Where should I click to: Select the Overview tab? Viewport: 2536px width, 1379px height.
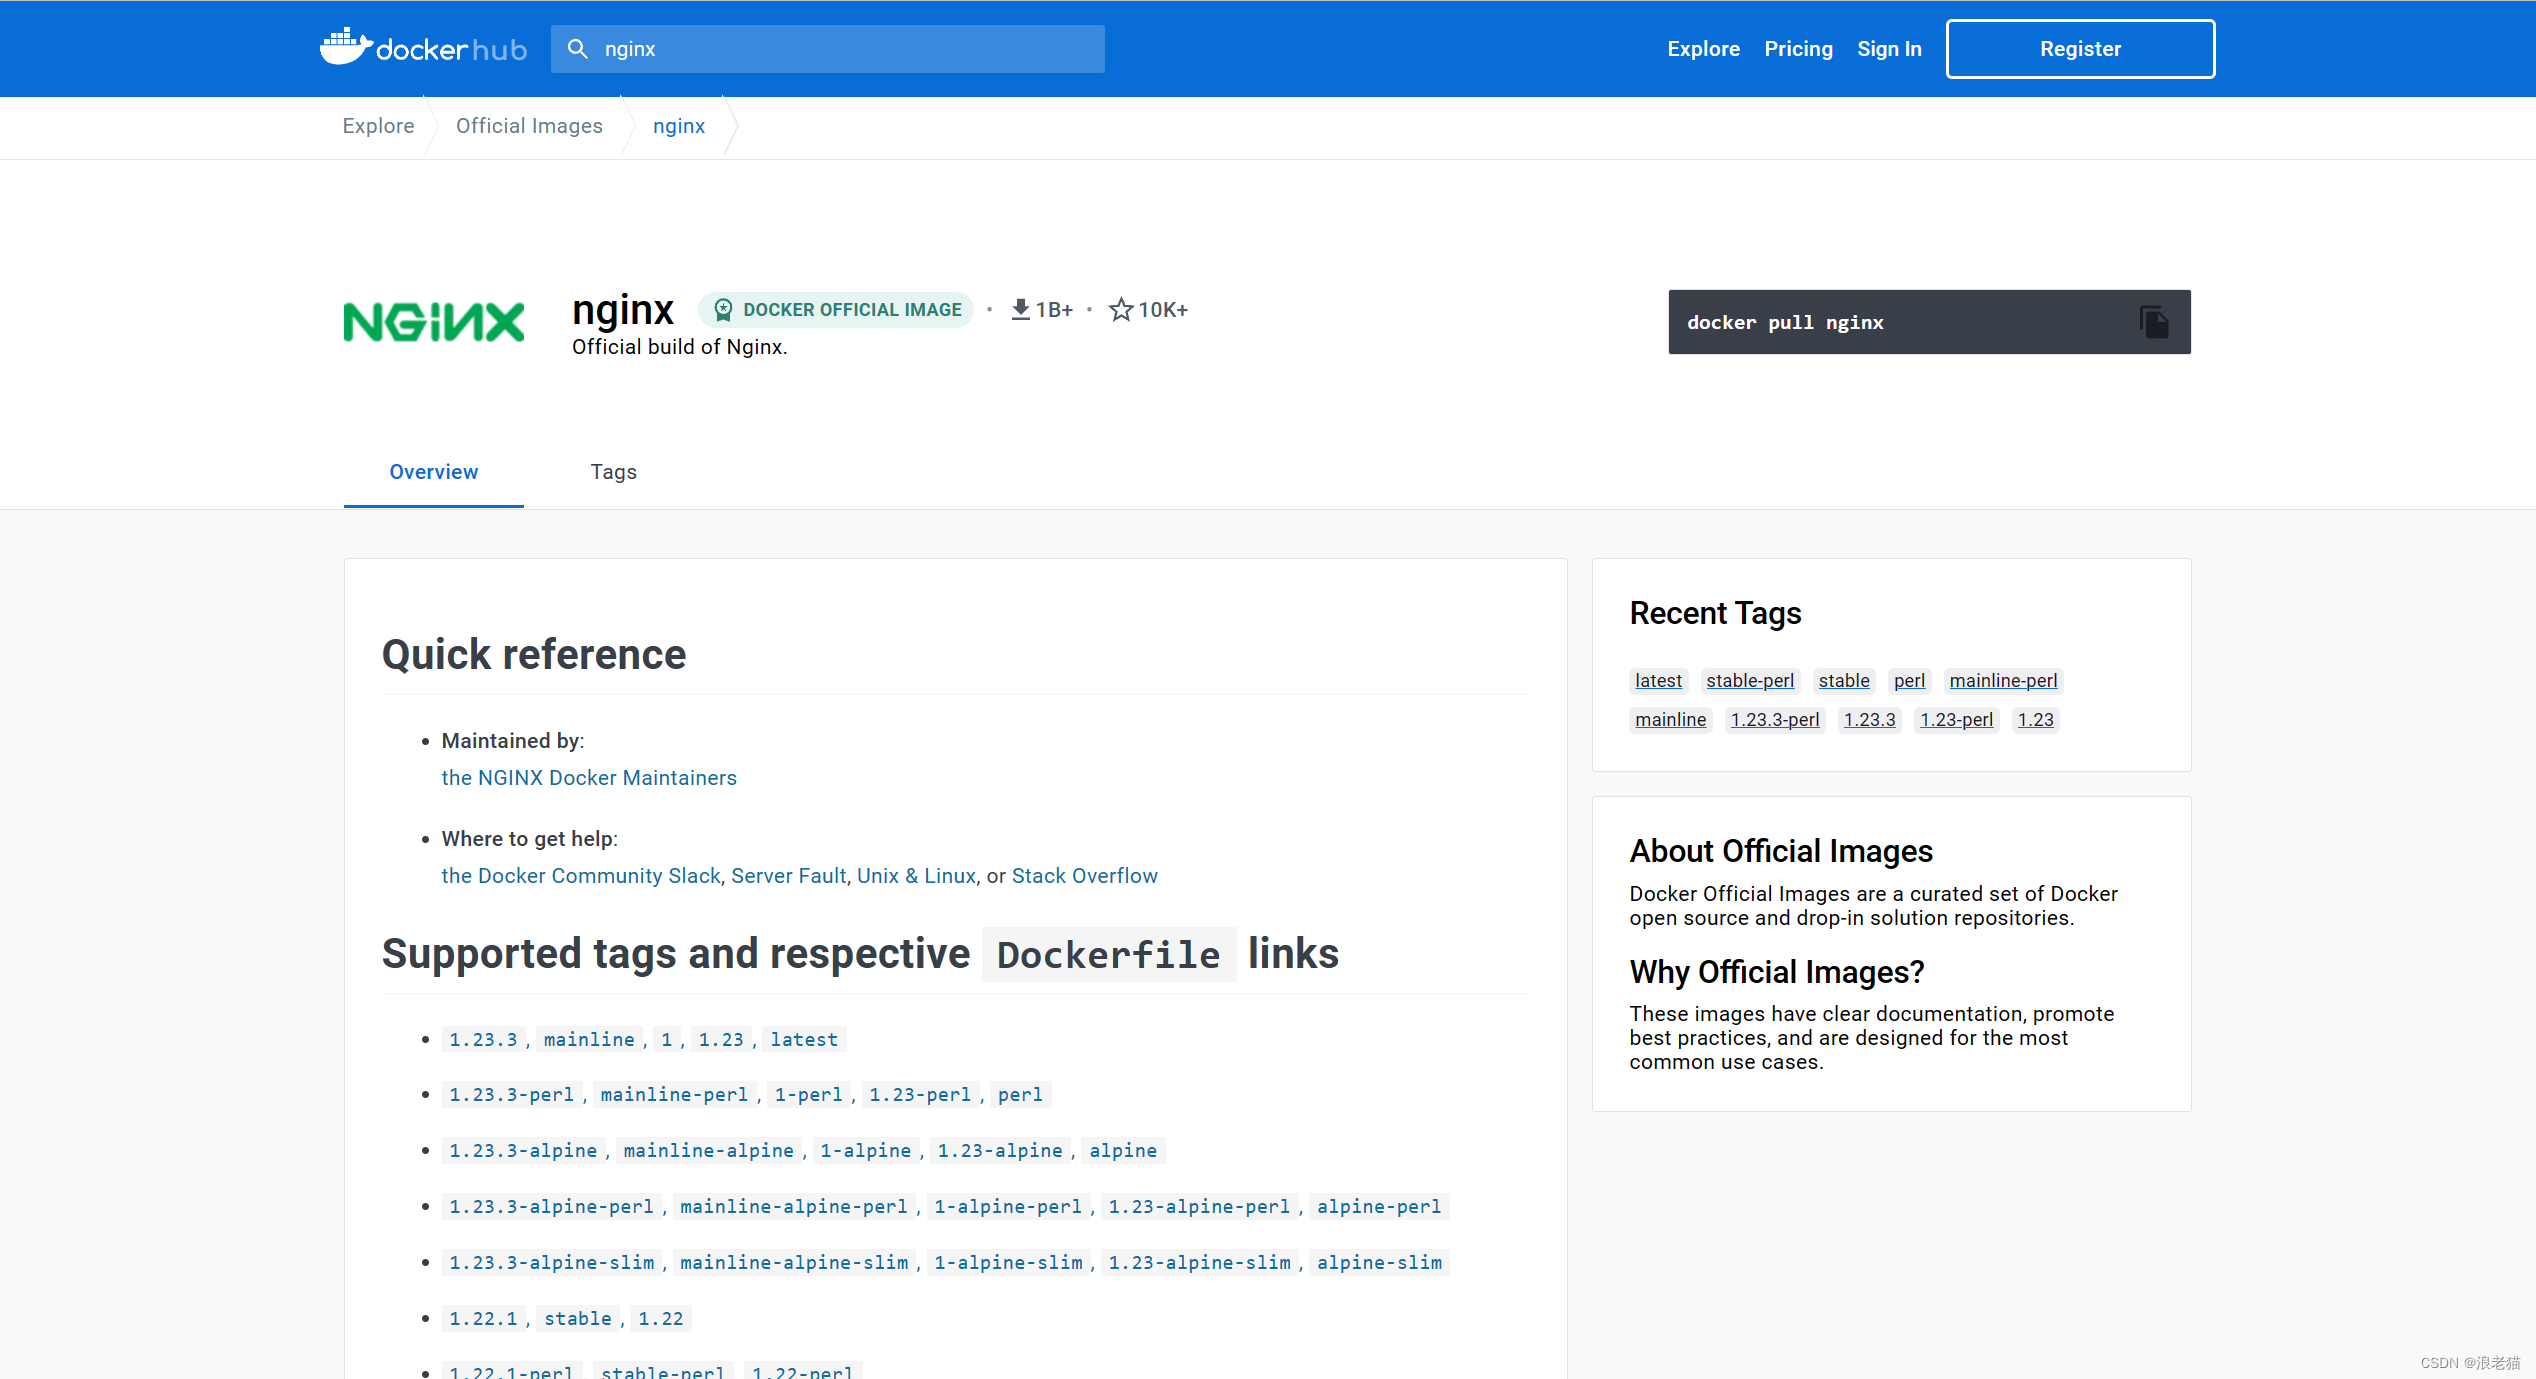(433, 472)
